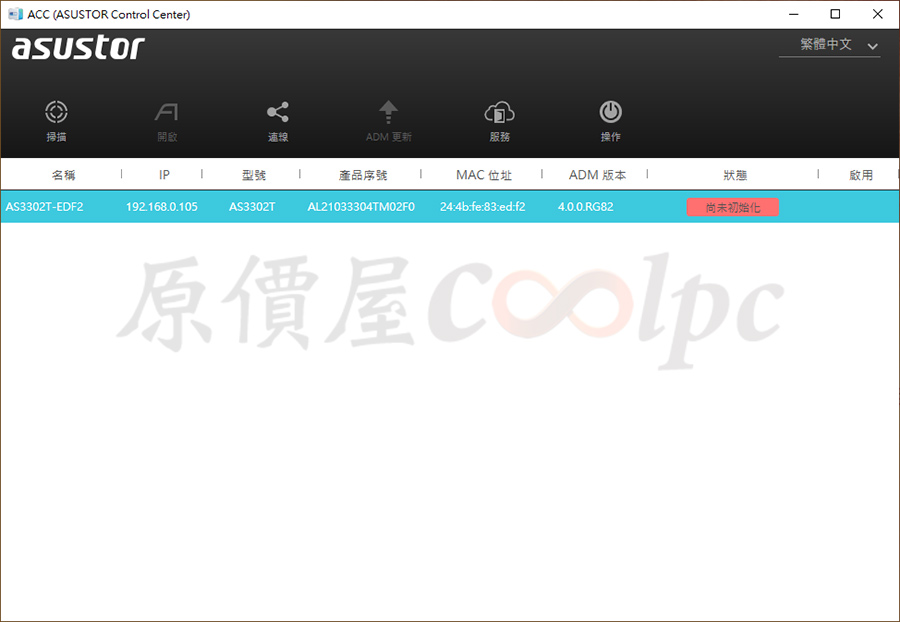
Task: Click the ACC app icon in title bar
Action: pos(15,14)
